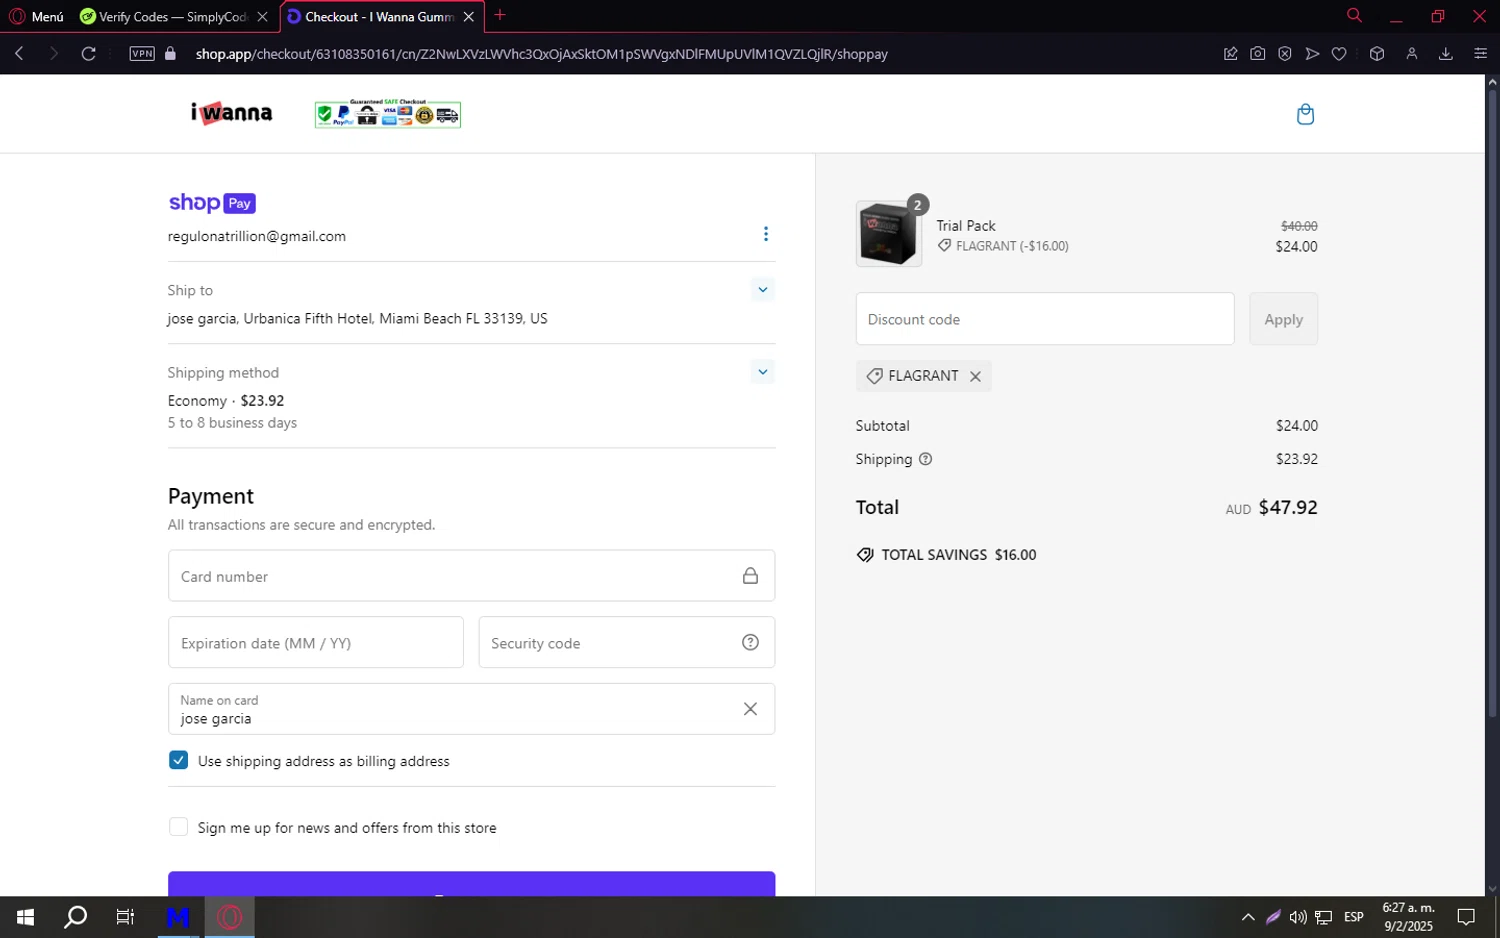Viewport: 1500px width, 938px height.
Task: Go forward in browser history
Action: coord(54,54)
